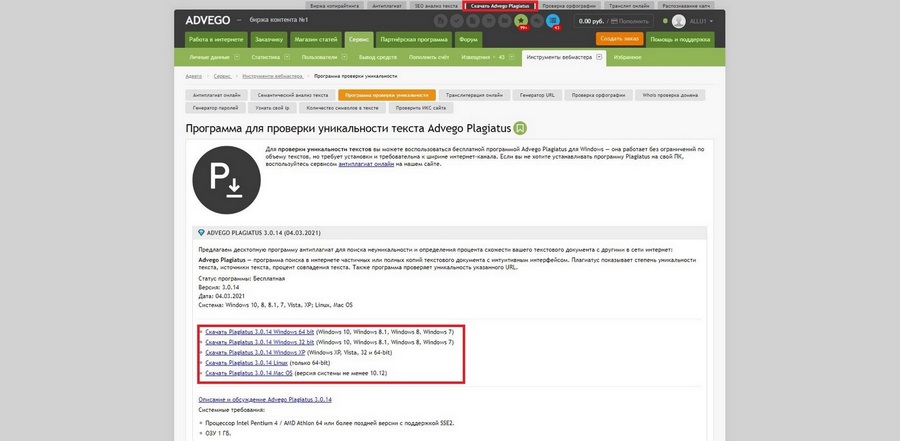Open top link Антиплагиат
Screen dimensions: 900x441
click(x=387, y=5)
